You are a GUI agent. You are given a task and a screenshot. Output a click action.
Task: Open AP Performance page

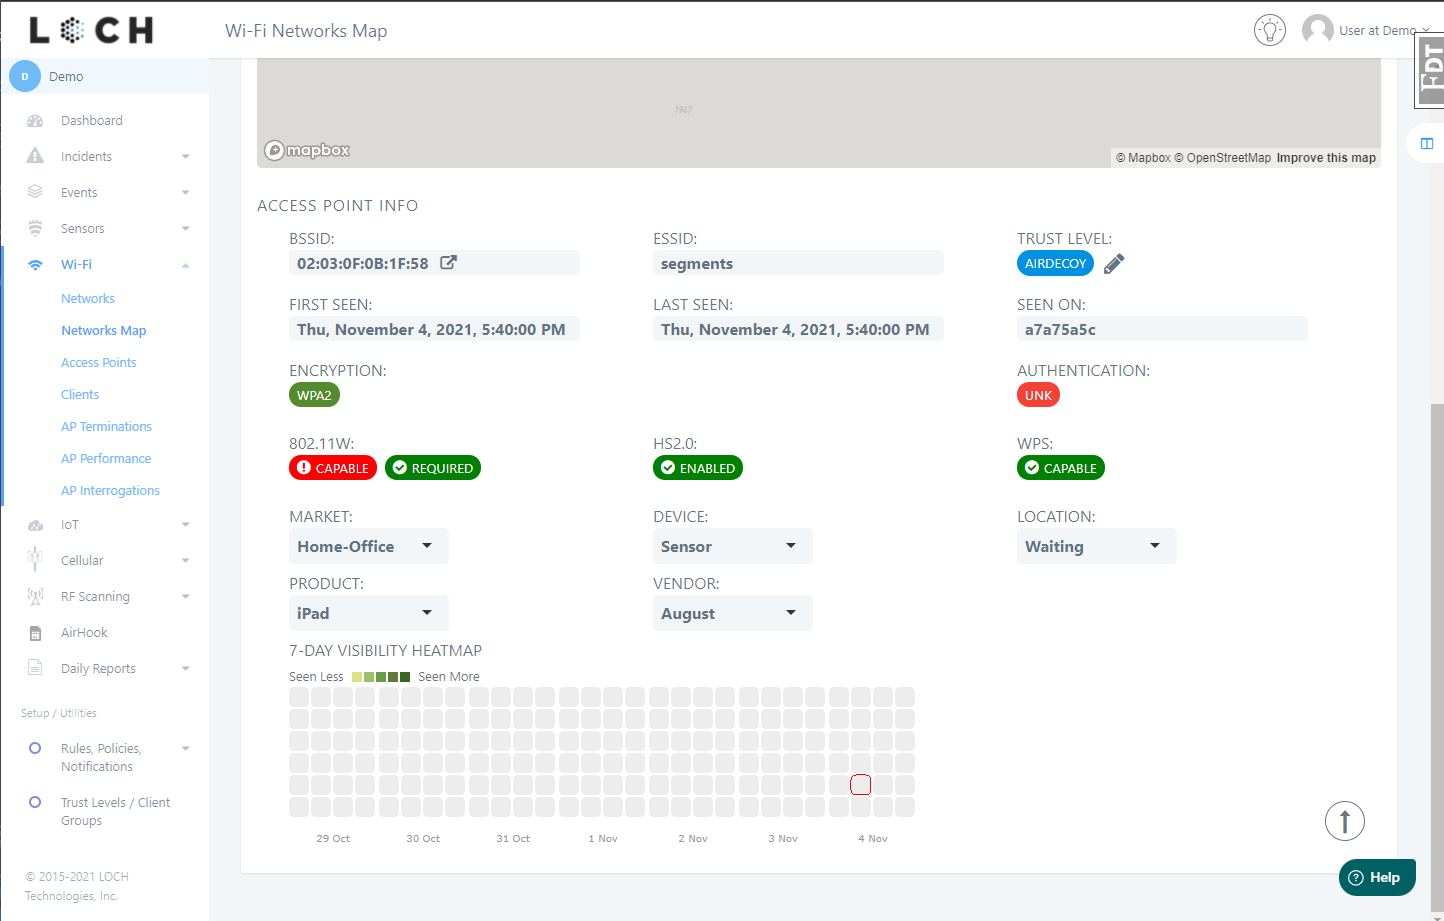point(106,459)
